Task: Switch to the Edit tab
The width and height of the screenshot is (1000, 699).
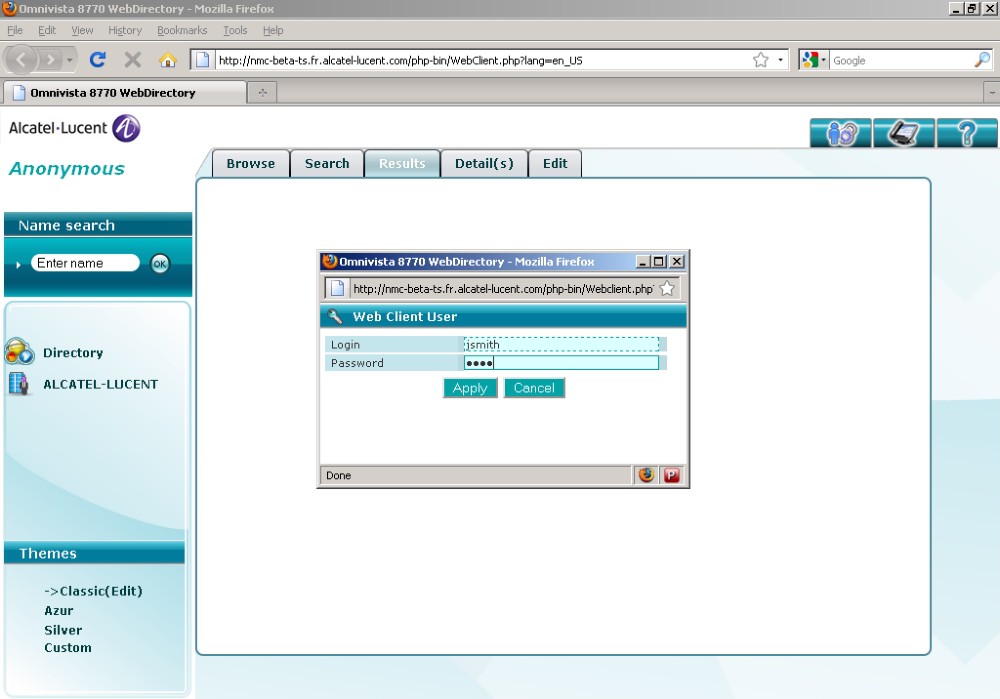Action: coord(555,163)
